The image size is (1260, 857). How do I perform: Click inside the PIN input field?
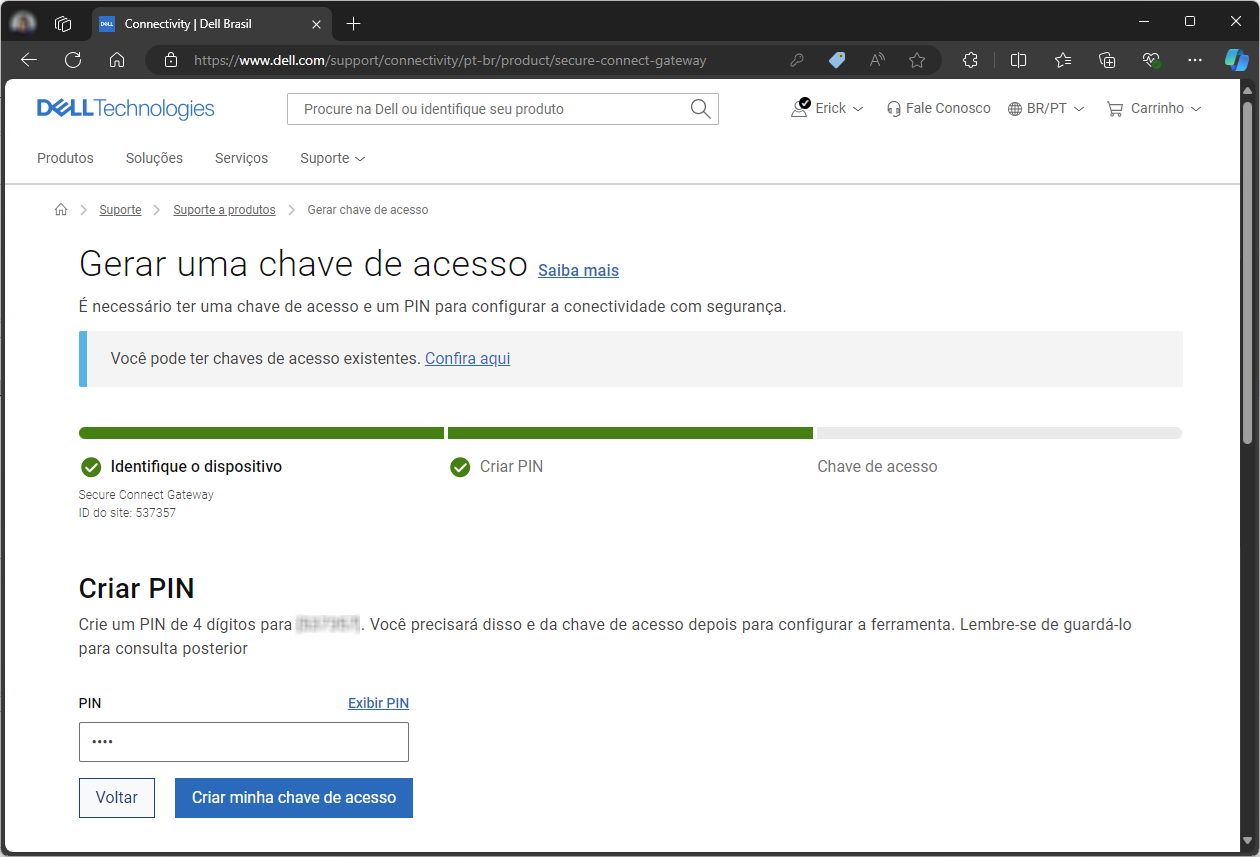[243, 742]
